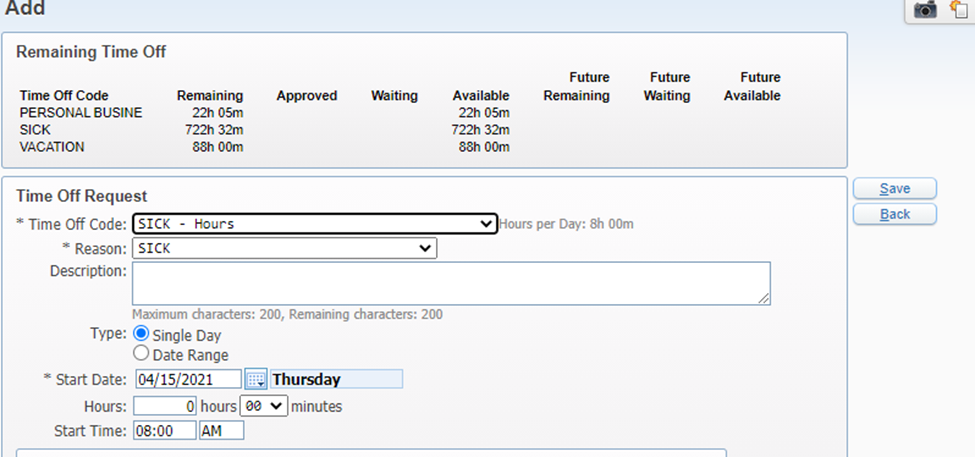
Task: Click the SICK time off code row
Action: [x=264, y=130]
